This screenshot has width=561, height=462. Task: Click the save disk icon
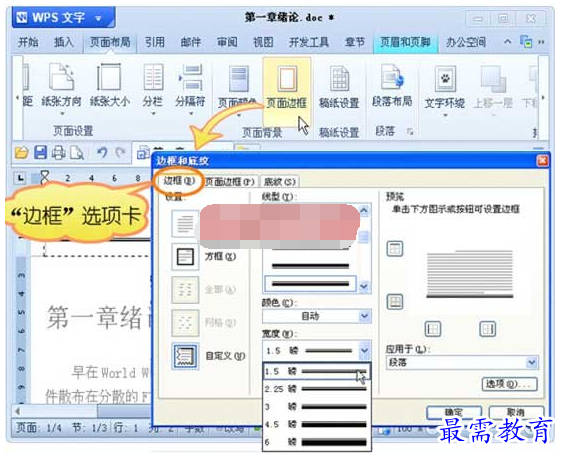(40, 153)
